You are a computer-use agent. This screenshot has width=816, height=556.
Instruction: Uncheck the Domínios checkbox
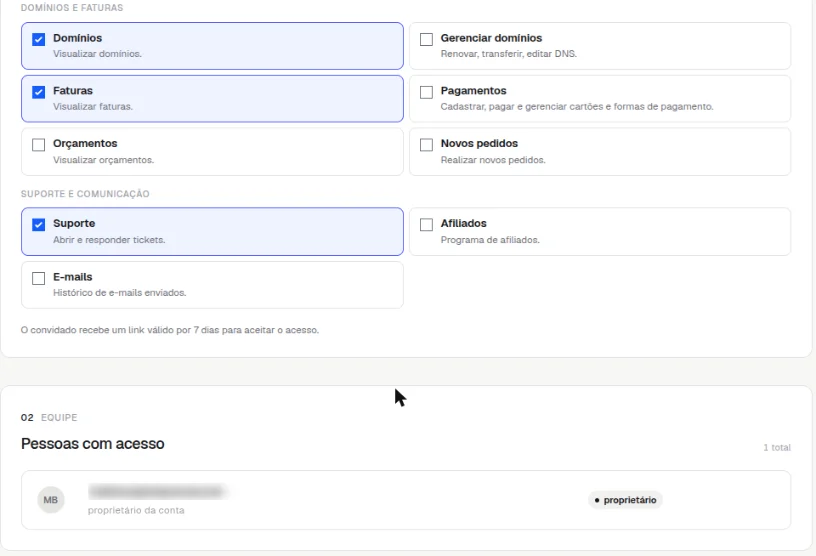click(x=39, y=40)
